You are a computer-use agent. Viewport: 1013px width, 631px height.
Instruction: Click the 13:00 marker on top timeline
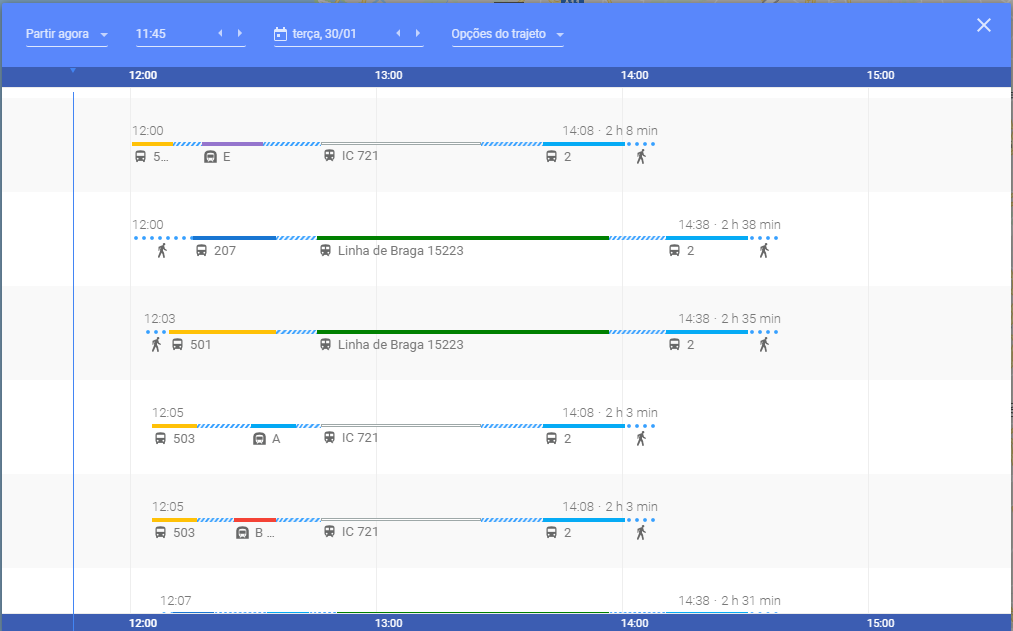pyautogui.click(x=388, y=75)
